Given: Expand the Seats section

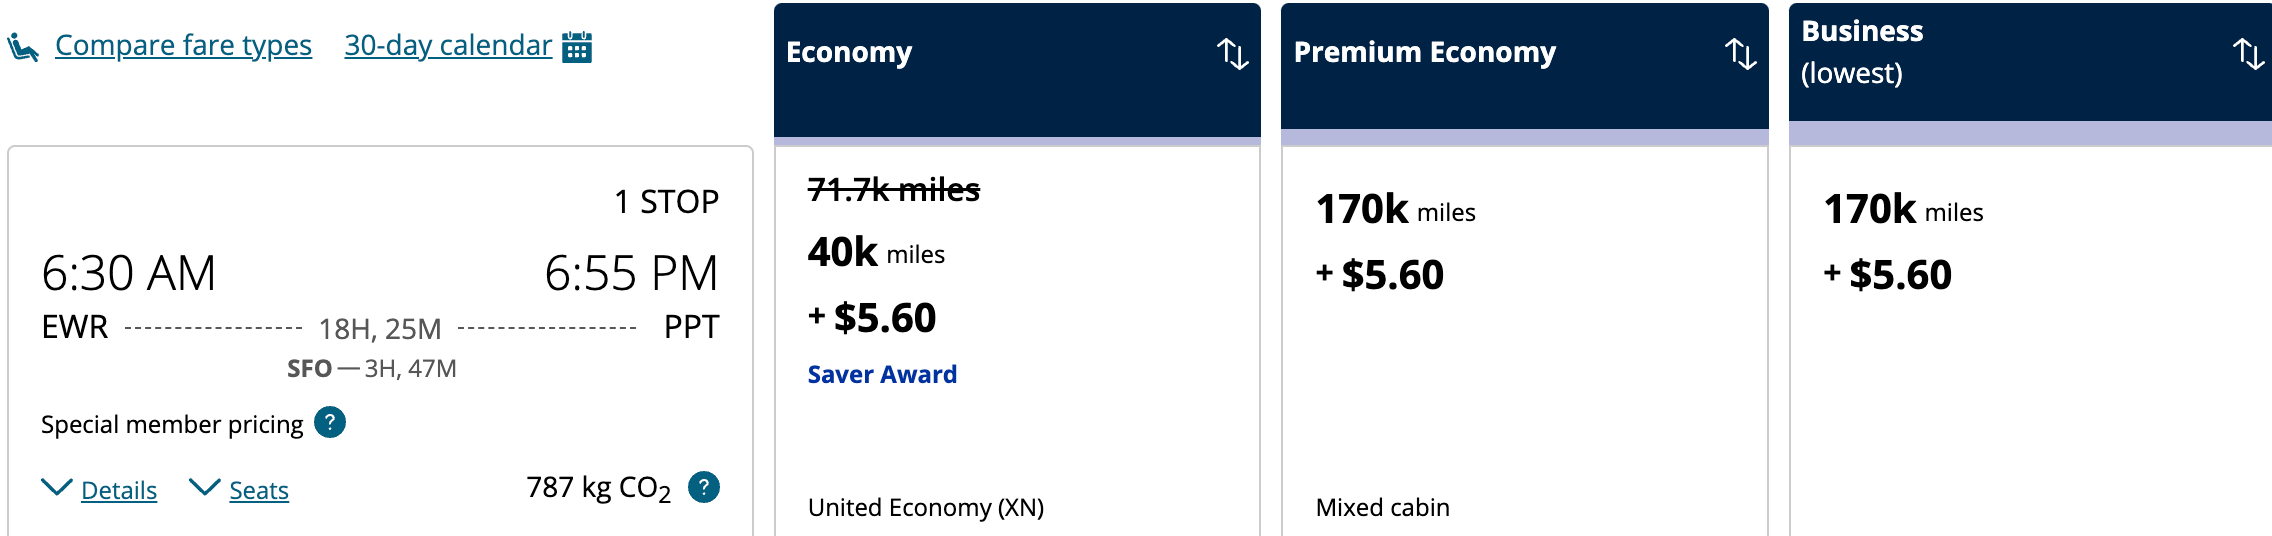Looking at the screenshot, I should point(259,490).
